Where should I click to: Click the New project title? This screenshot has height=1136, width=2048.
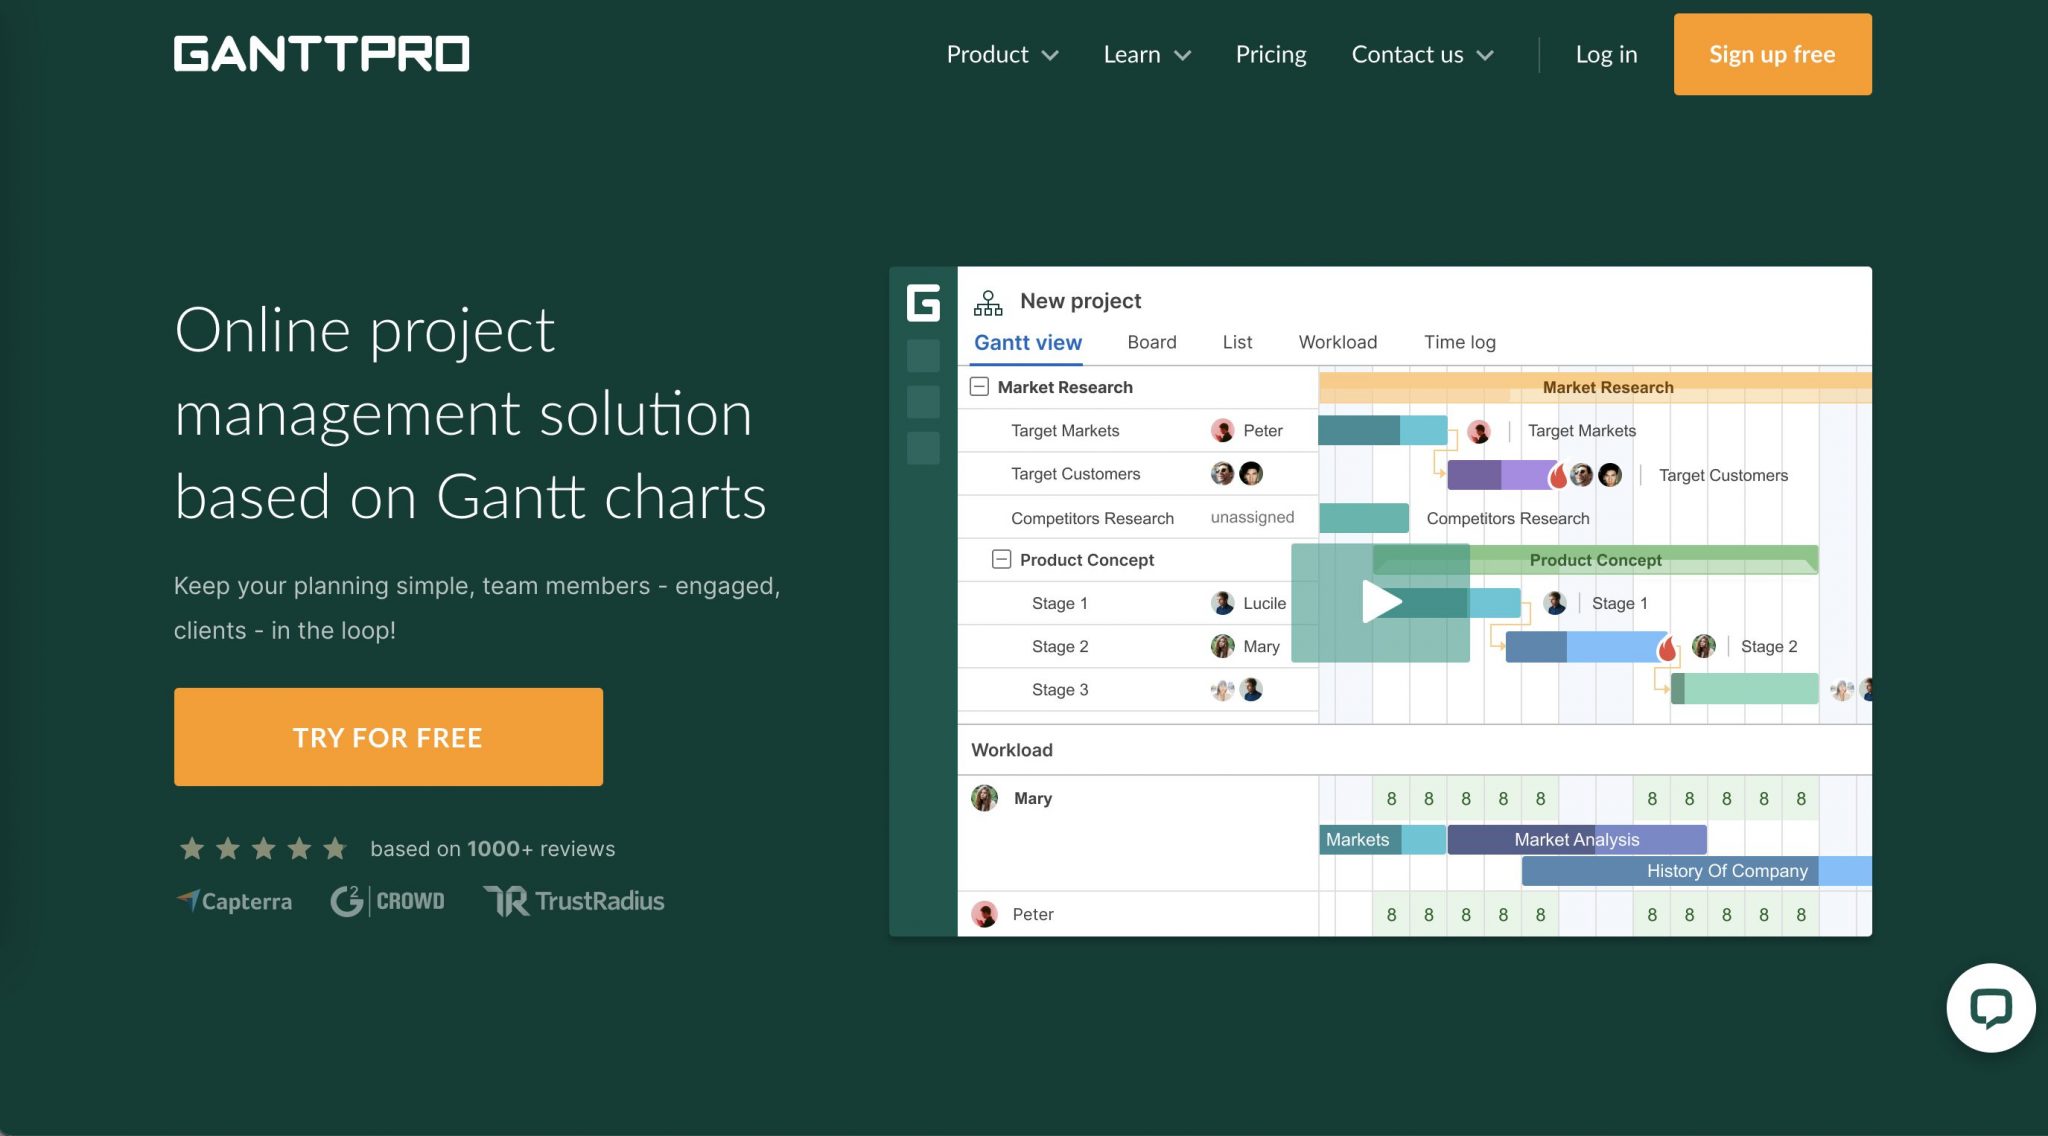[x=1080, y=301]
